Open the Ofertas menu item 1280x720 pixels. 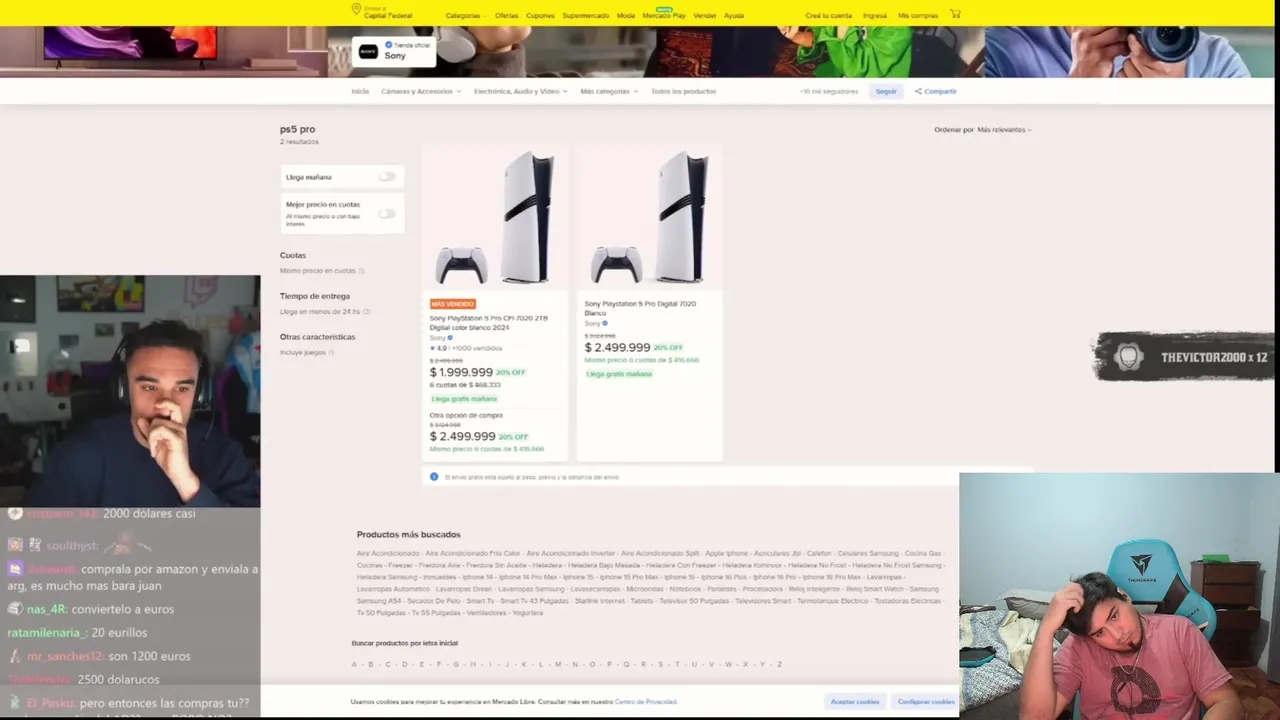pyautogui.click(x=506, y=16)
